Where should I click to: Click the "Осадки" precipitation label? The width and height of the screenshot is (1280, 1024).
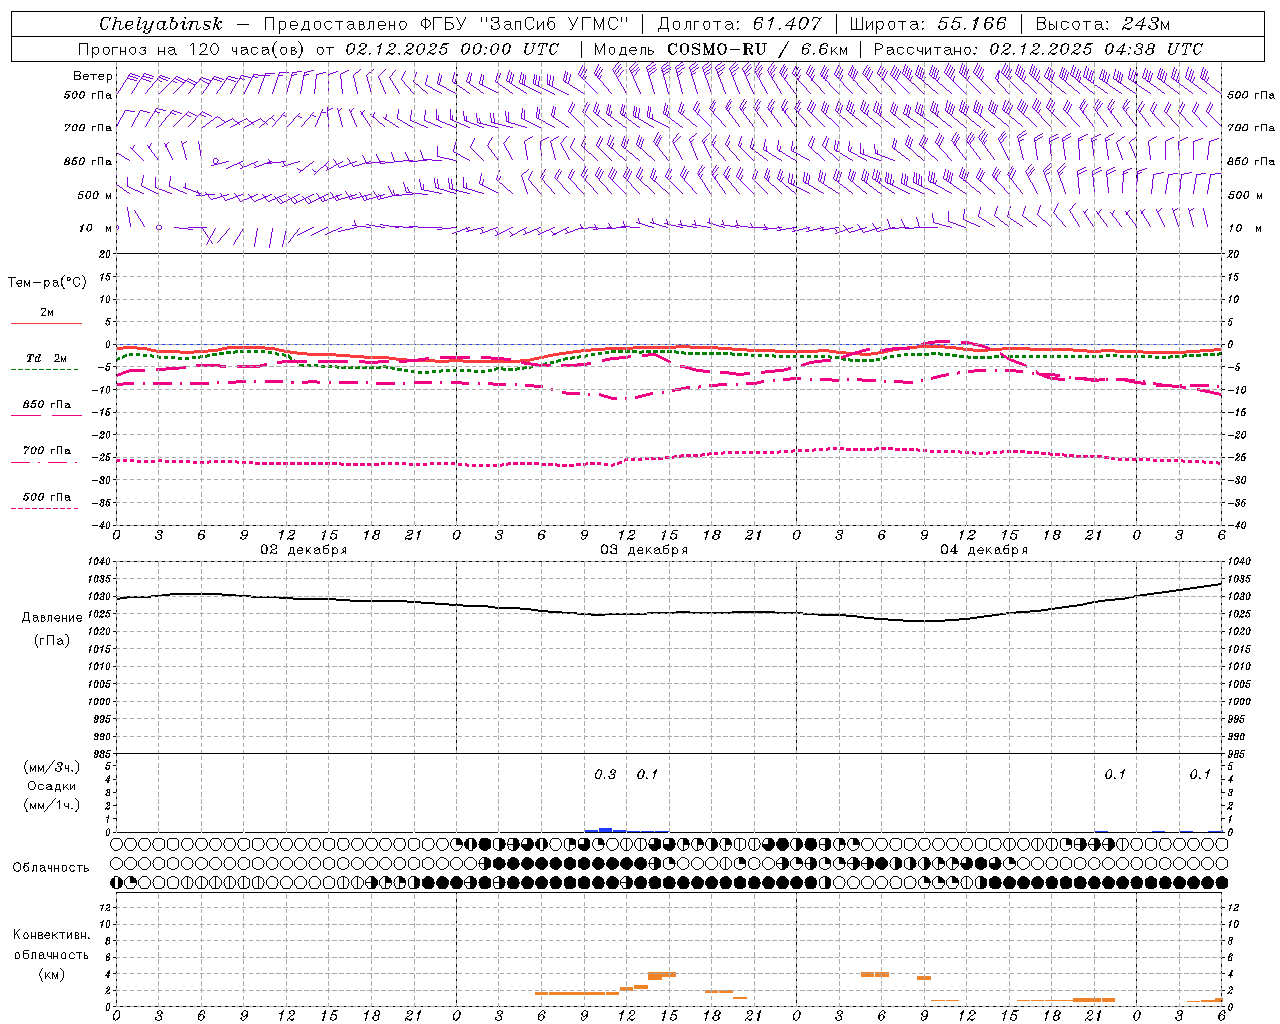coord(52,786)
